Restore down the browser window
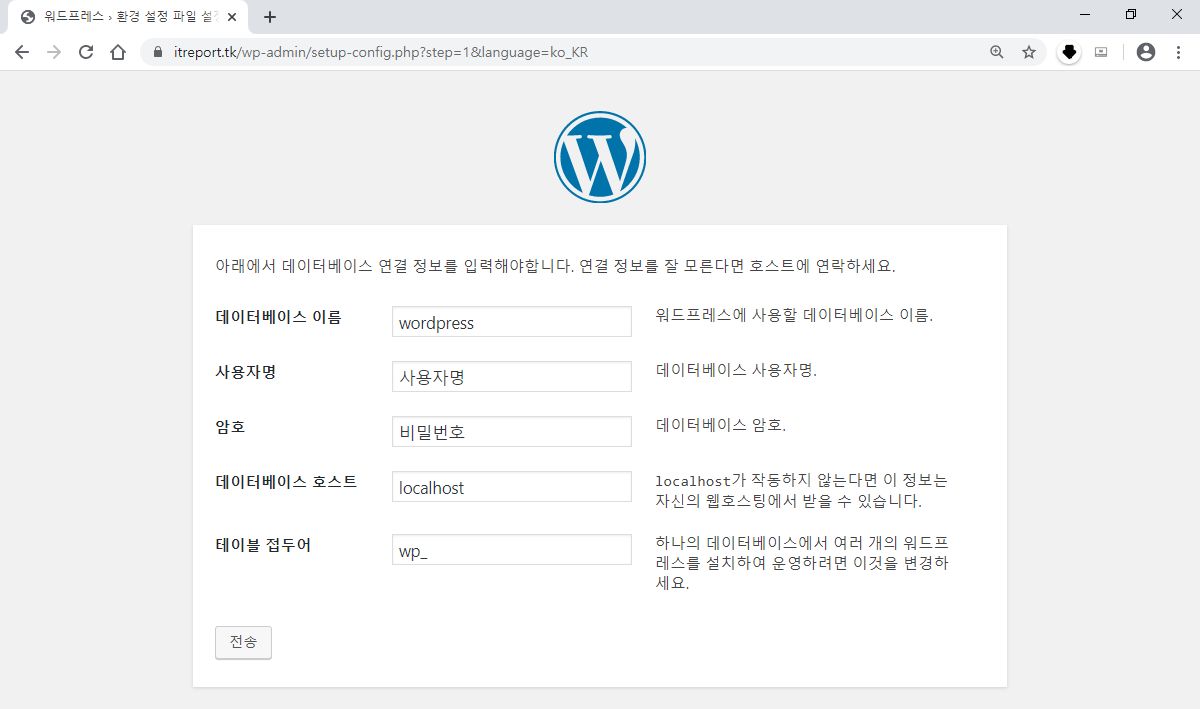Screen dimensions: 1200x709 [1131, 14]
